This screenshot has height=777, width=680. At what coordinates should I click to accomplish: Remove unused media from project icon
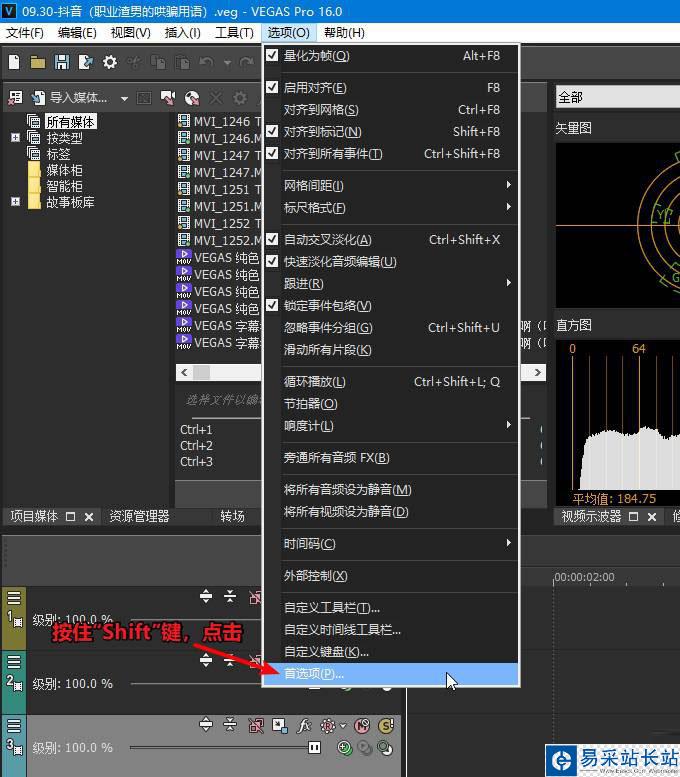pyautogui.click(x=15, y=98)
